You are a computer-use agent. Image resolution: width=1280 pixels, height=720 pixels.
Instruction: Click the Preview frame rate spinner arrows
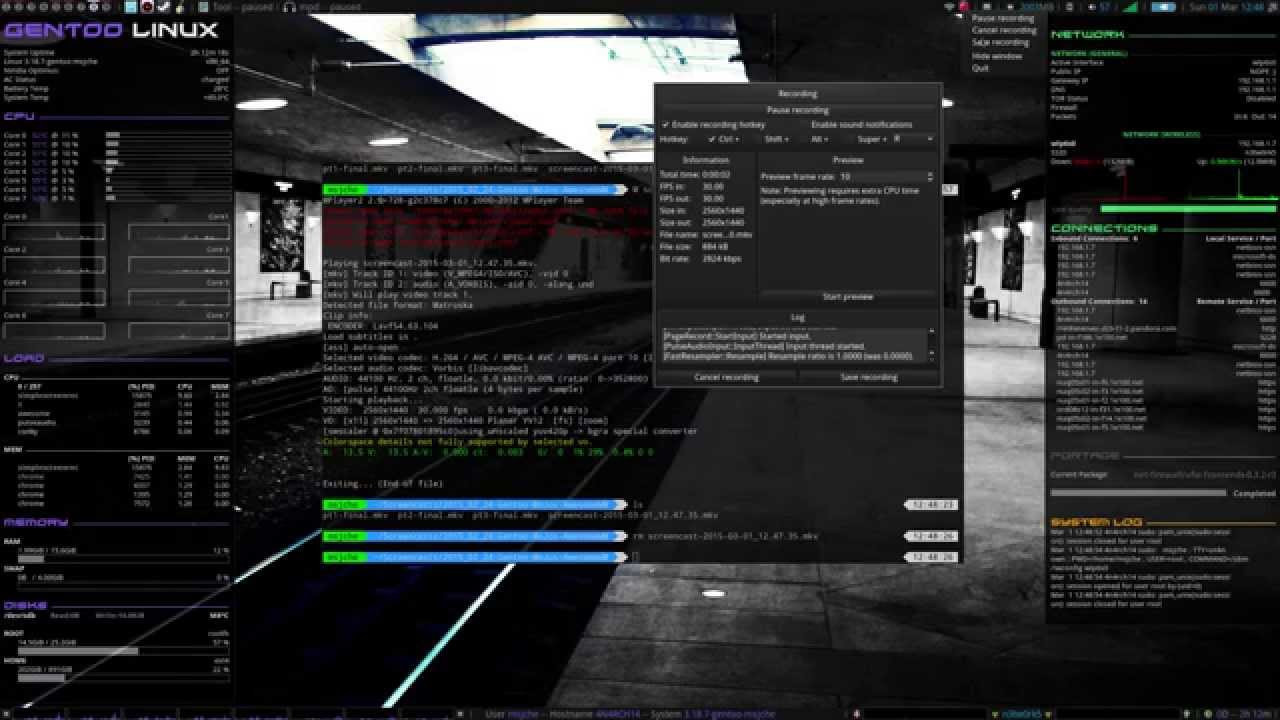coord(930,176)
